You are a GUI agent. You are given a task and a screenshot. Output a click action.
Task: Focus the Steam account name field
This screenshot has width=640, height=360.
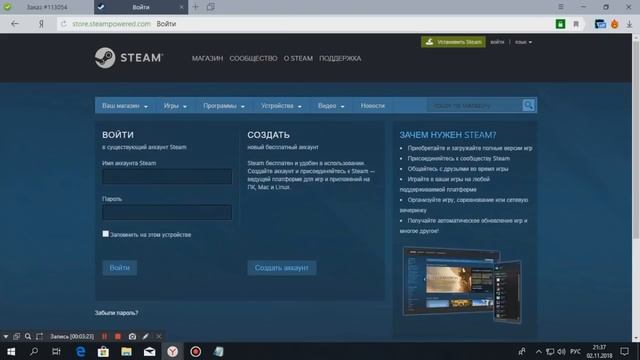(167, 177)
